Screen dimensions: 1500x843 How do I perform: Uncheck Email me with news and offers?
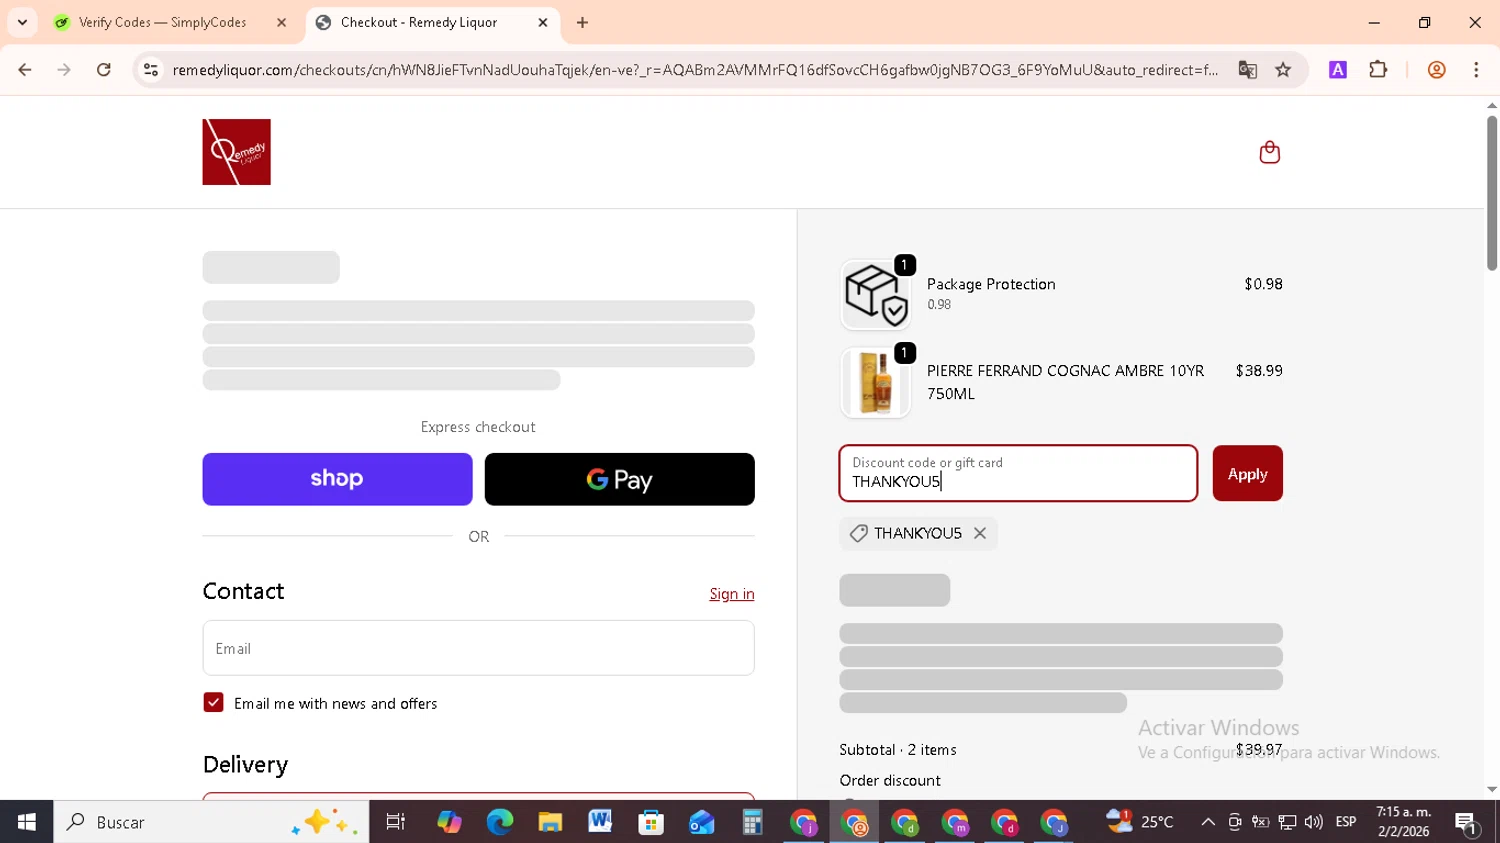[213, 703]
